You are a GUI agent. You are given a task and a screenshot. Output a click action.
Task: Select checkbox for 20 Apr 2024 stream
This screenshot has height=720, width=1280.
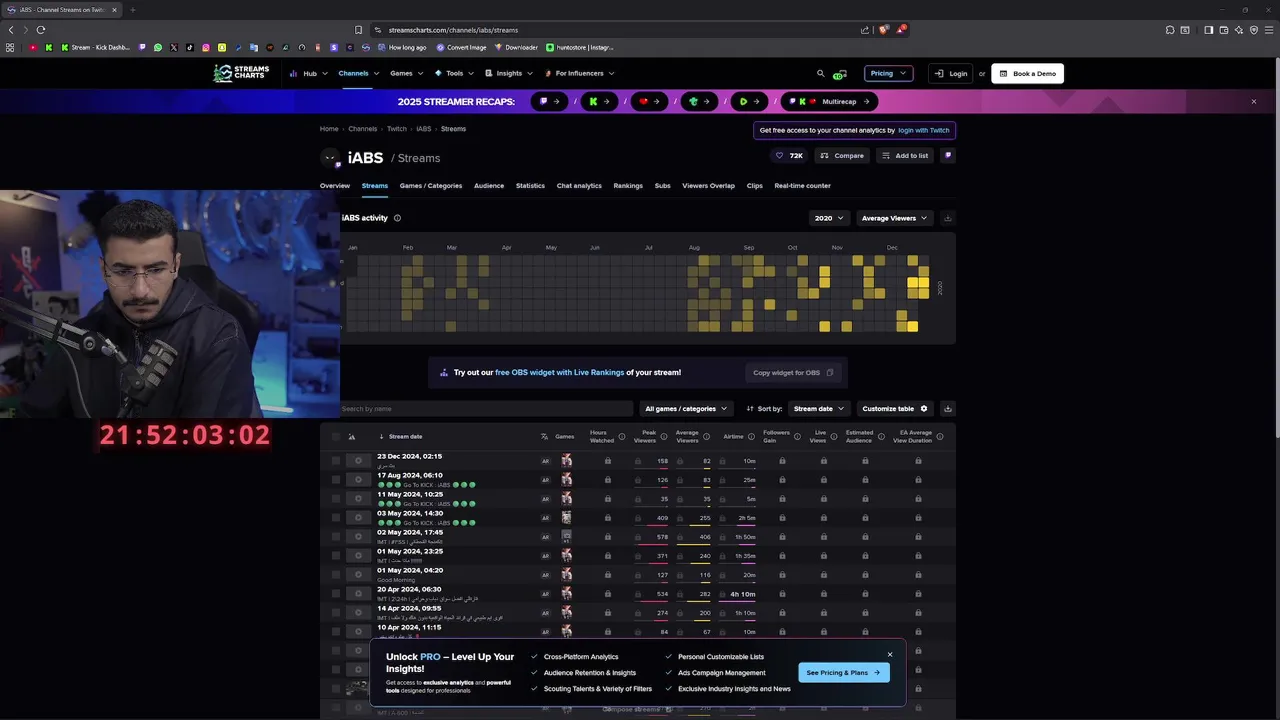point(336,594)
